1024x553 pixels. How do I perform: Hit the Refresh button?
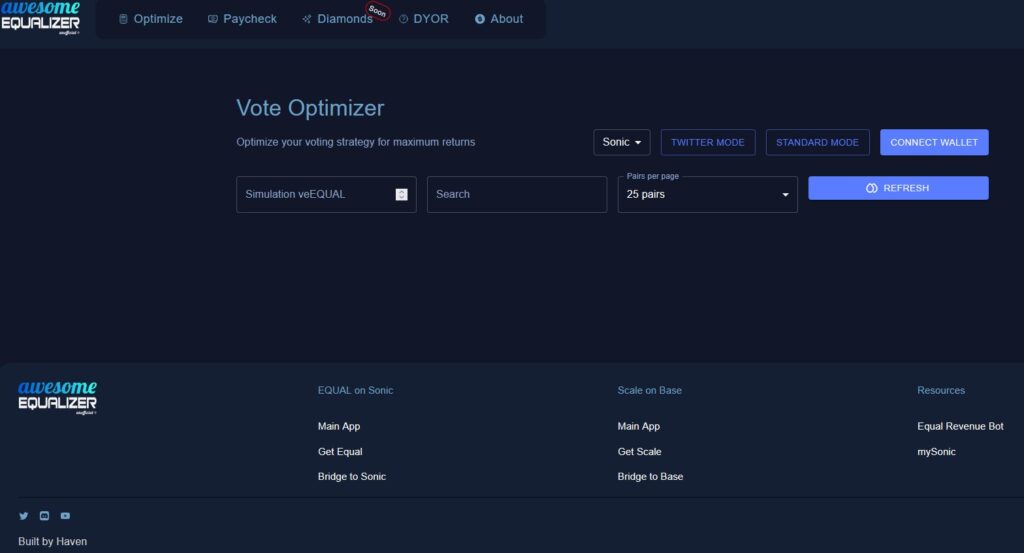point(898,188)
